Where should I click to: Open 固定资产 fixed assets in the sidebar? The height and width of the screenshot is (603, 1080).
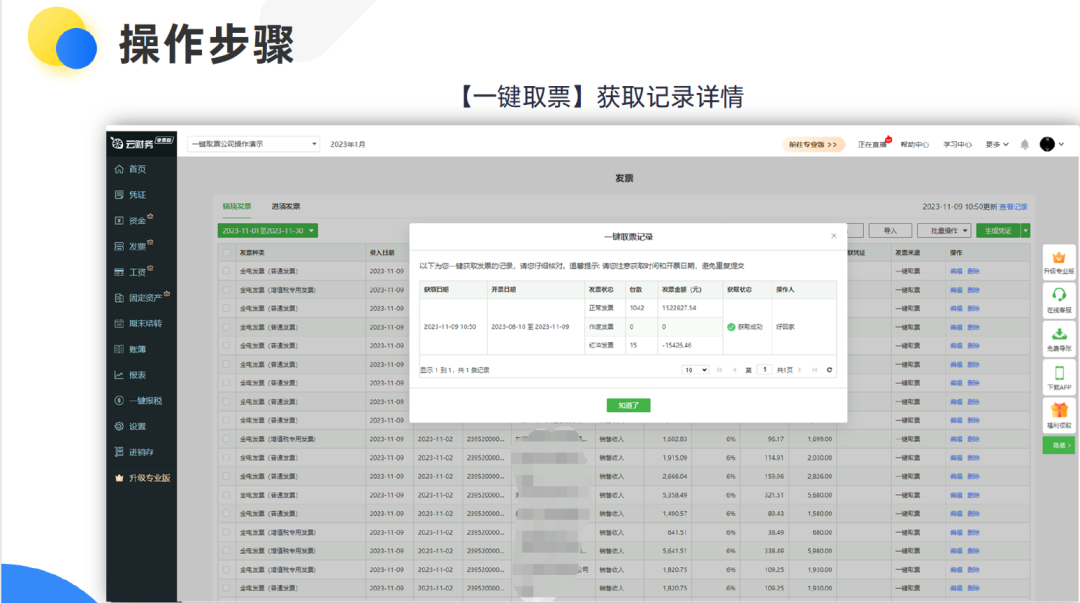(141, 298)
